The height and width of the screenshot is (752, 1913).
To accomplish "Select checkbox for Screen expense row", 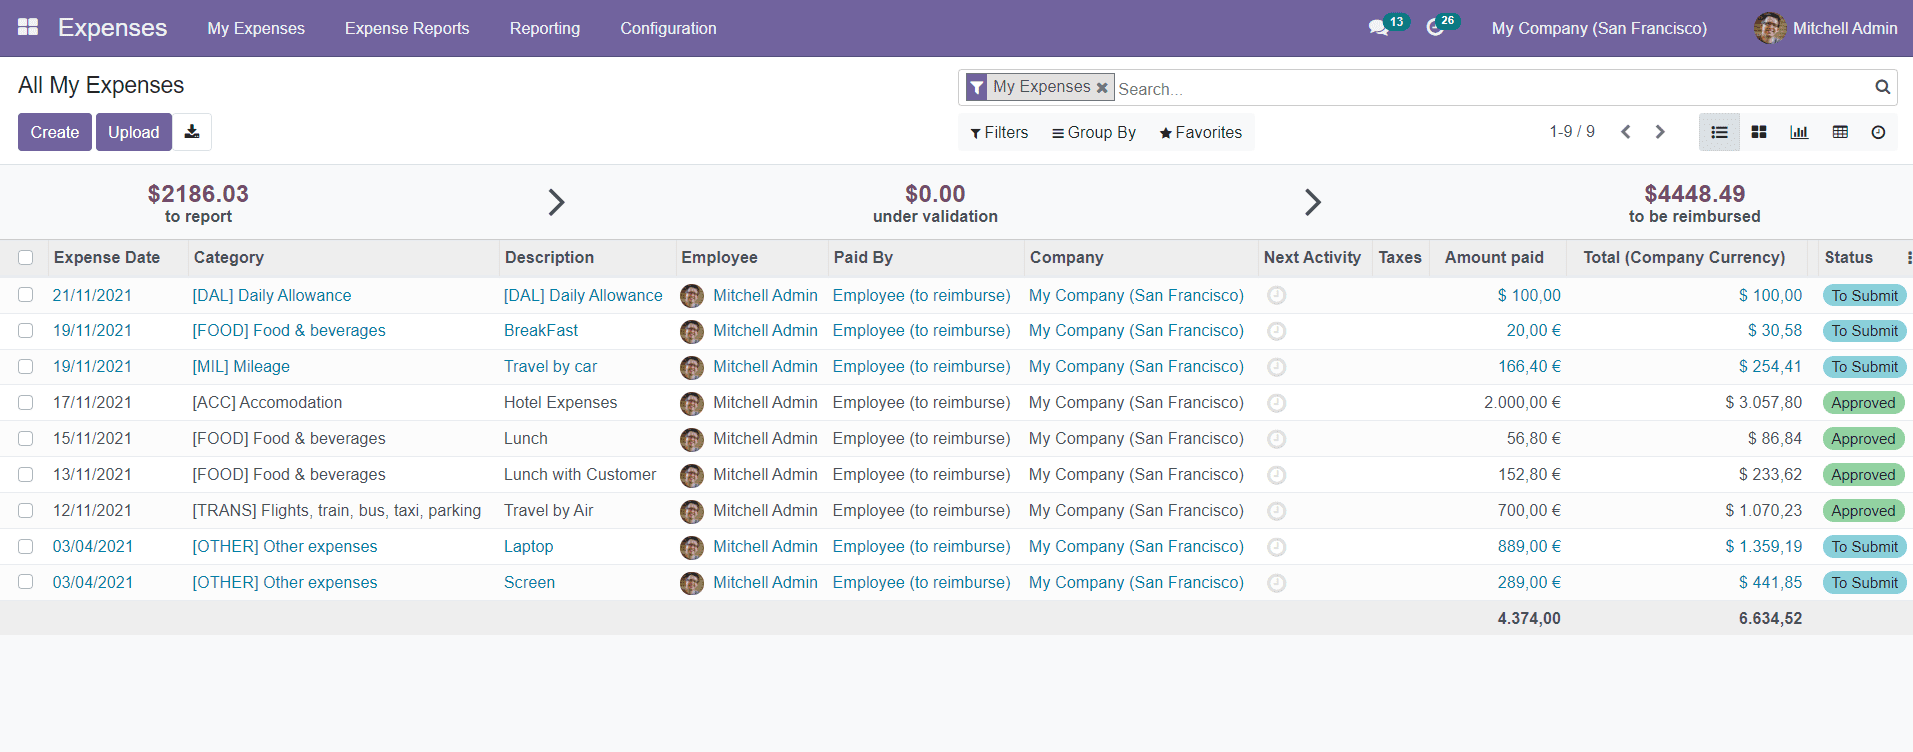I will (26, 583).
